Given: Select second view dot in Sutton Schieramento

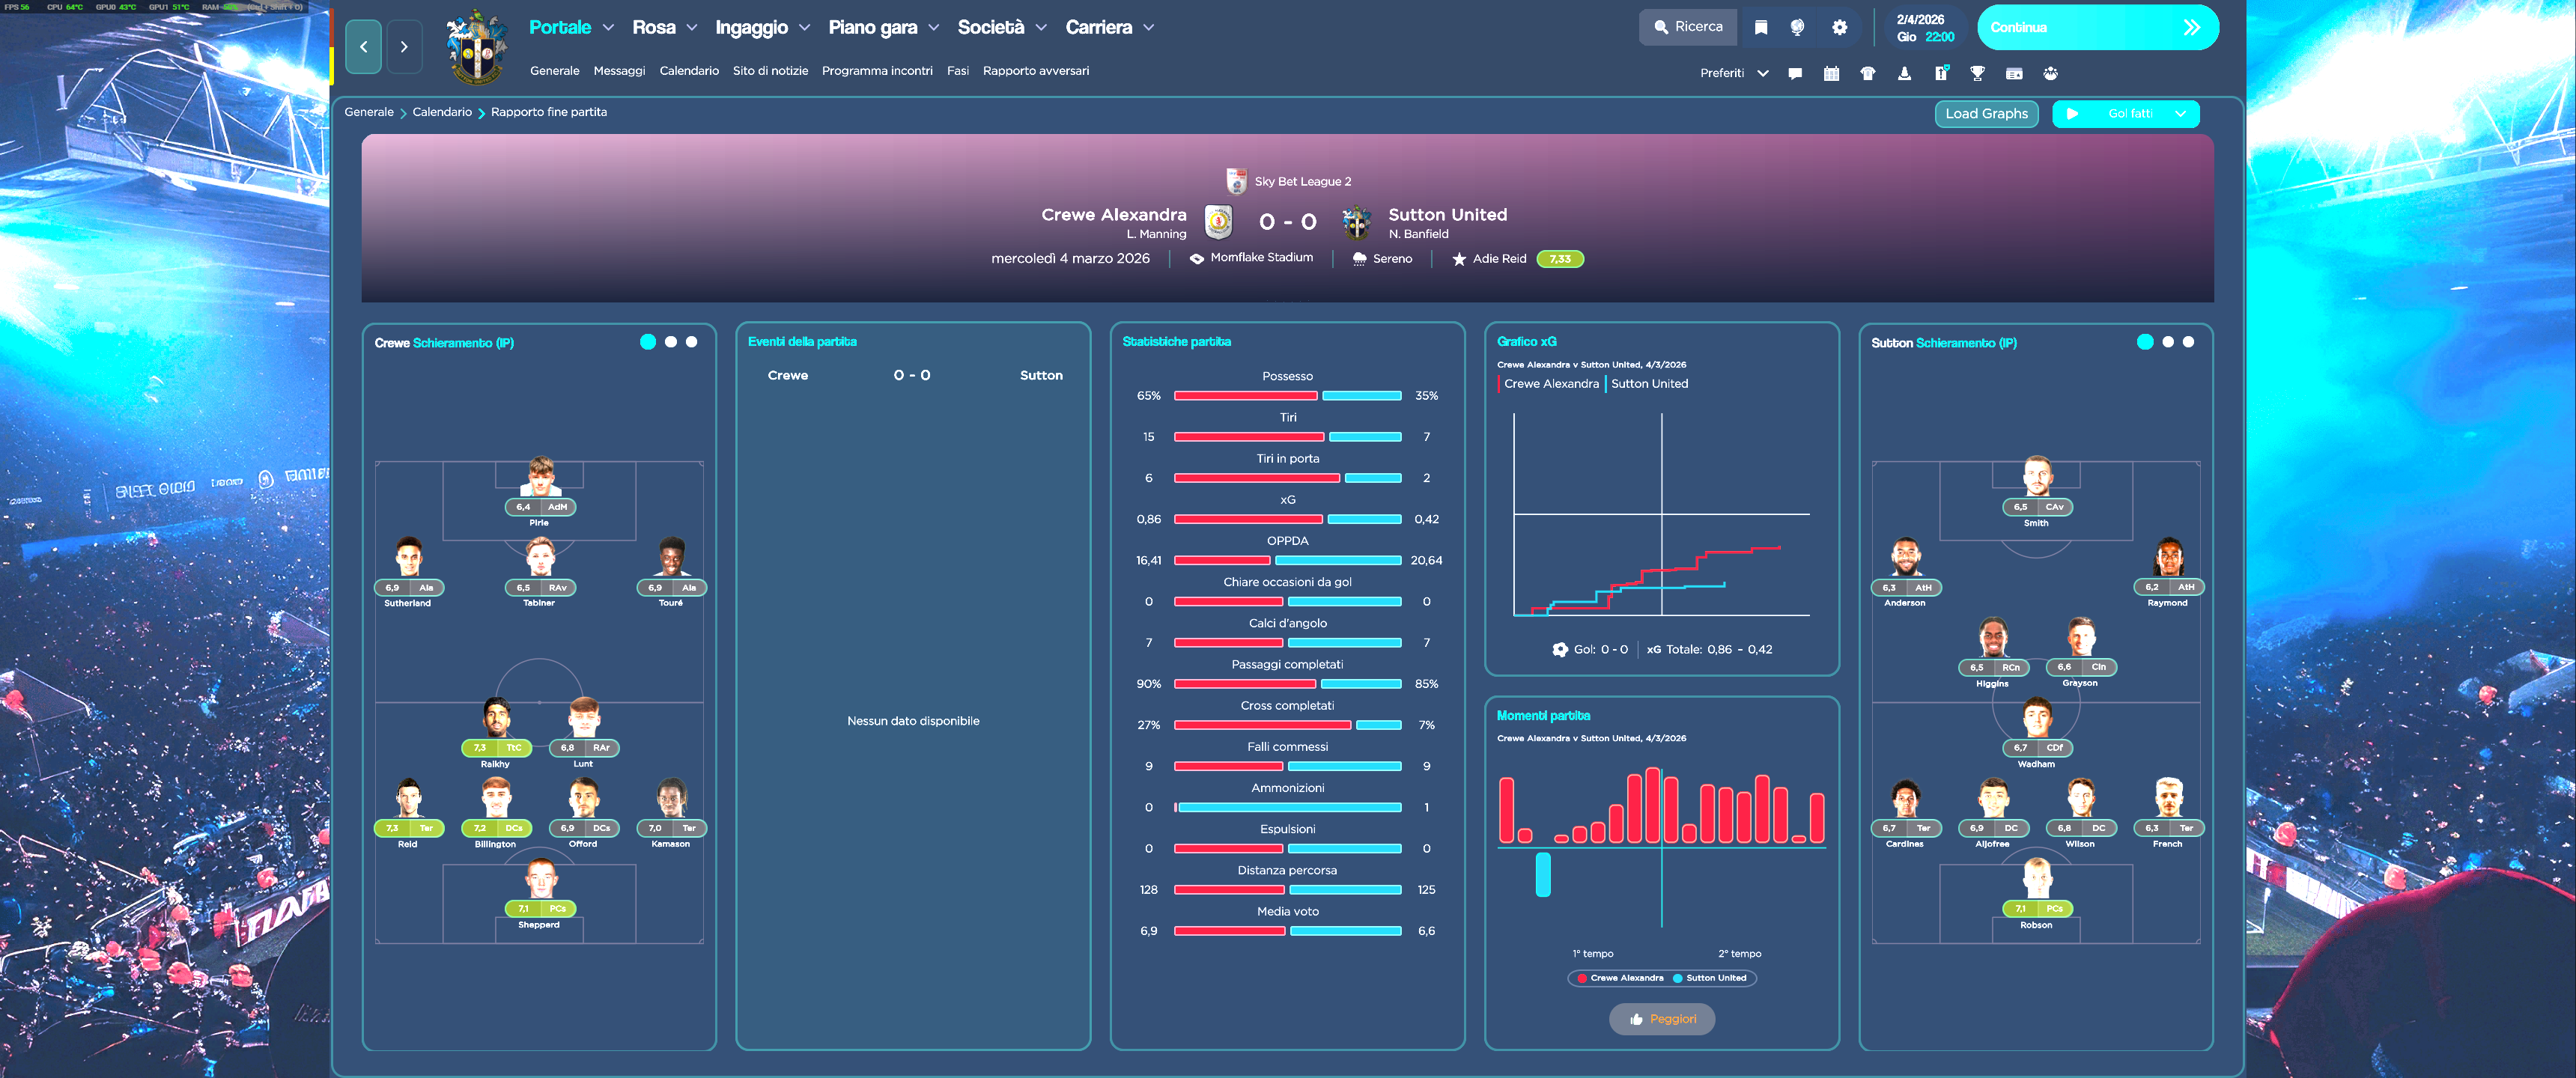Looking at the screenshot, I should tap(2167, 342).
